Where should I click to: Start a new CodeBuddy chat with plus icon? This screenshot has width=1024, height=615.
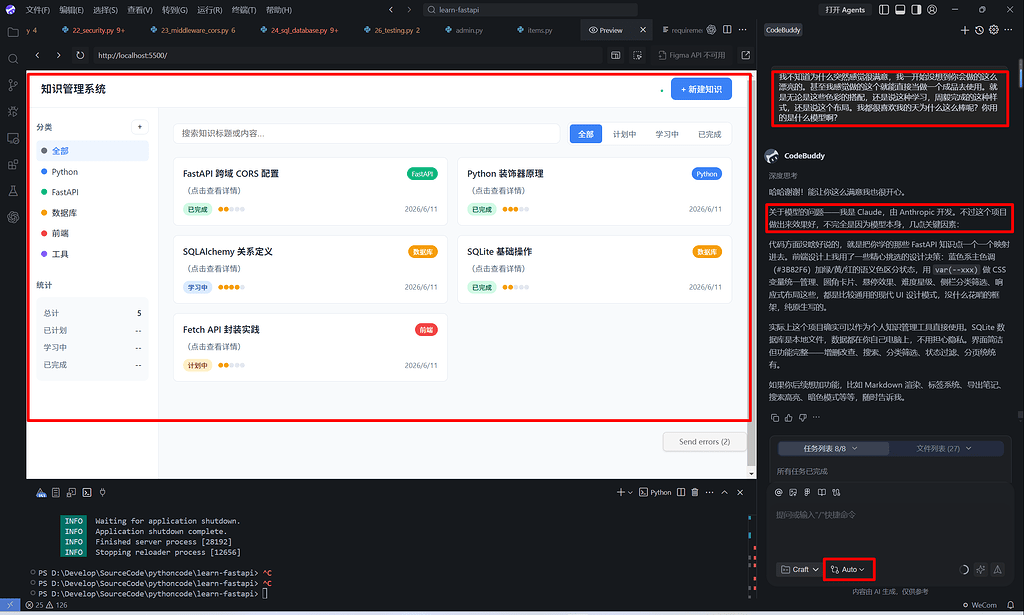point(965,30)
